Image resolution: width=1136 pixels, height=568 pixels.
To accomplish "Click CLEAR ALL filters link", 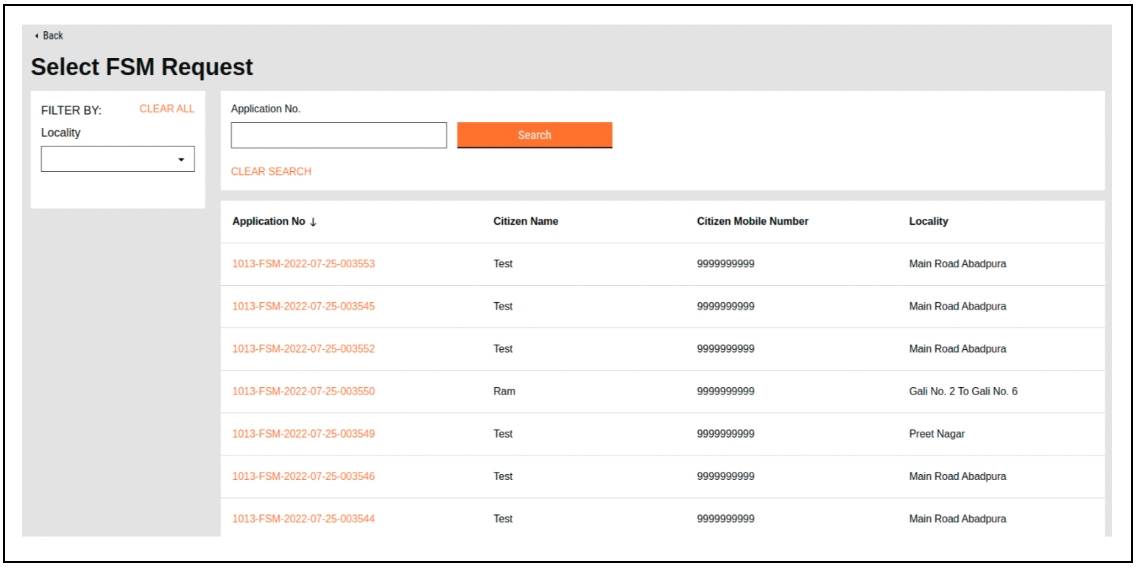I will [x=166, y=109].
